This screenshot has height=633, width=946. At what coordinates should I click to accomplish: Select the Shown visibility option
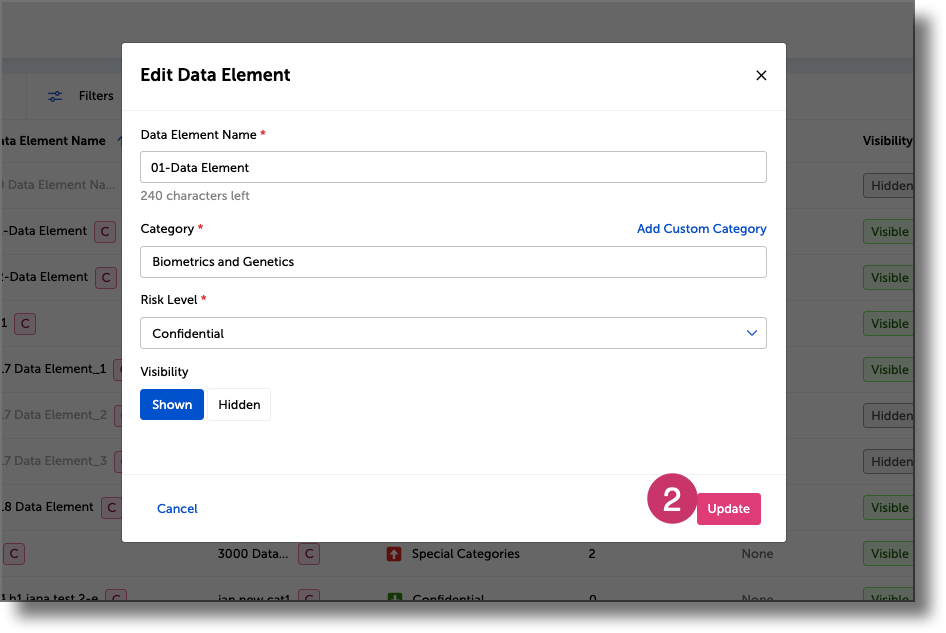pyautogui.click(x=171, y=404)
